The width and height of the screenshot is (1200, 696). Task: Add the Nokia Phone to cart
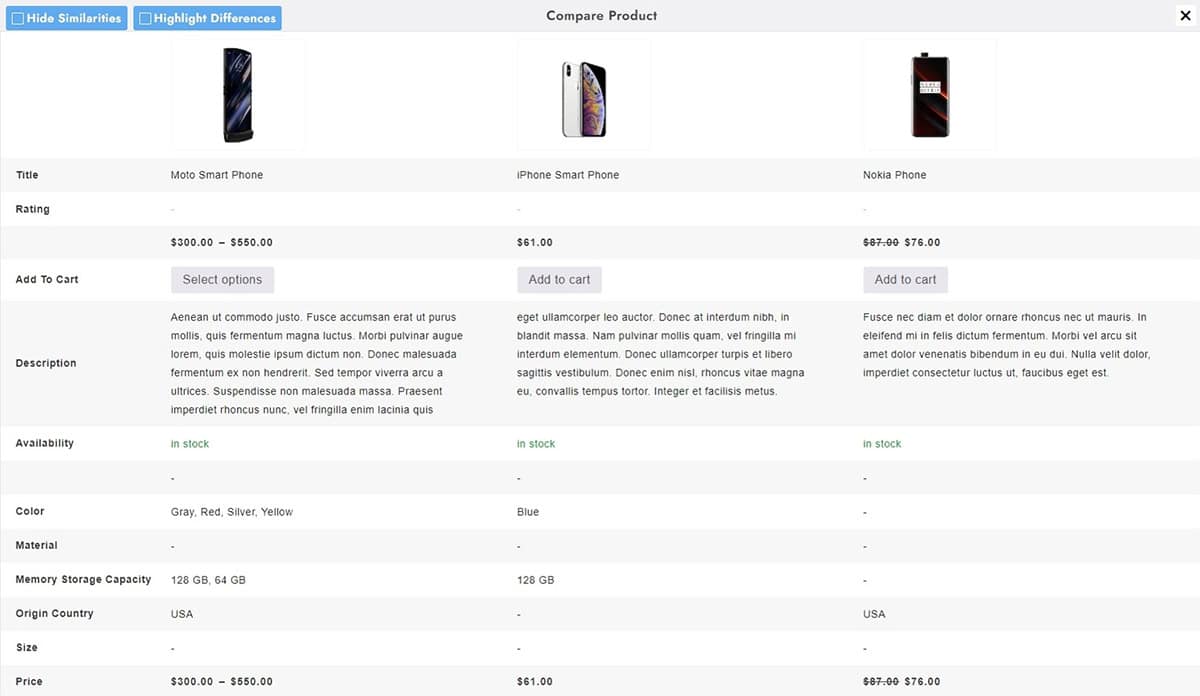point(905,280)
